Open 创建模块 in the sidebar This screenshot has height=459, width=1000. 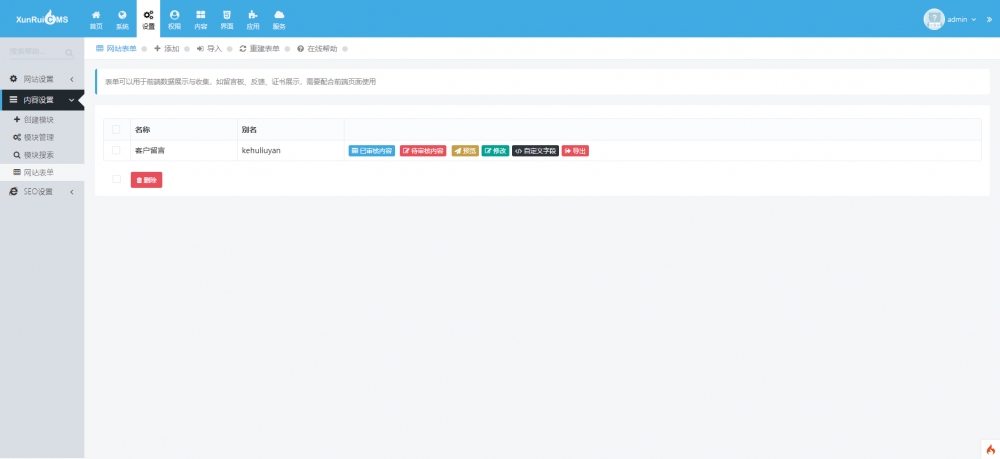click(x=38, y=120)
